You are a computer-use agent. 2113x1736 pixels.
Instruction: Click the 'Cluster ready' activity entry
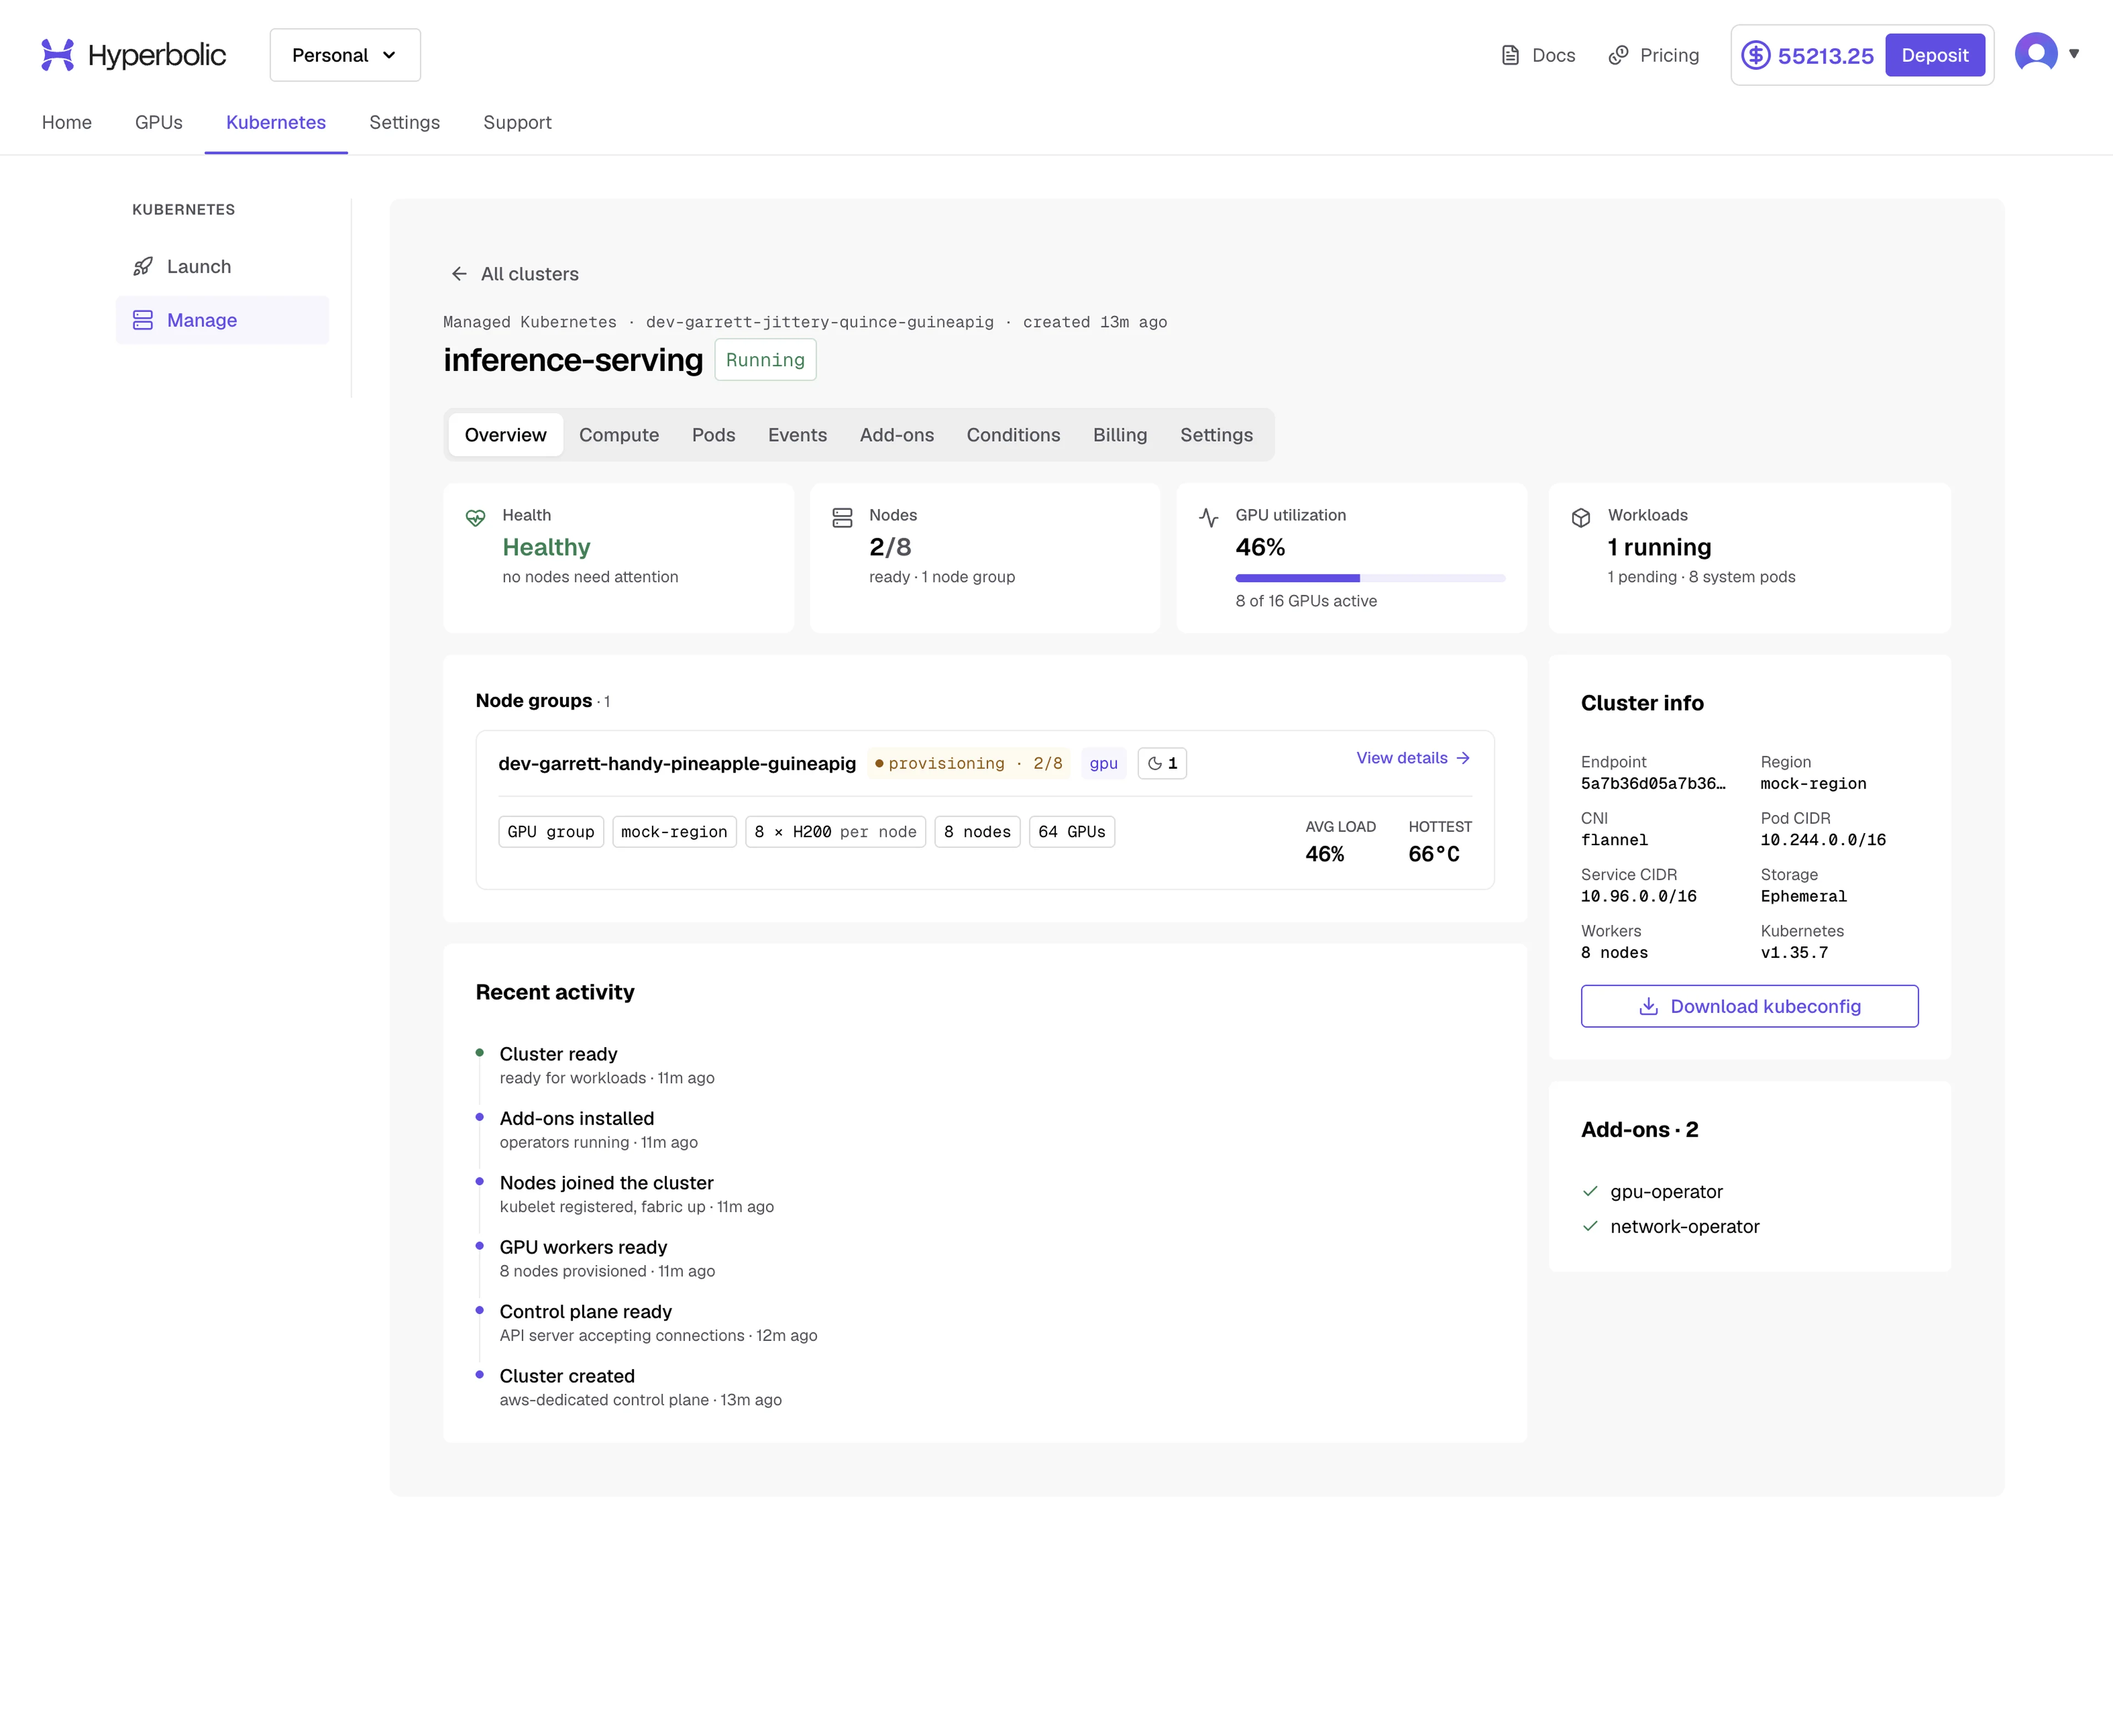pyautogui.click(x=607, y=1065)
